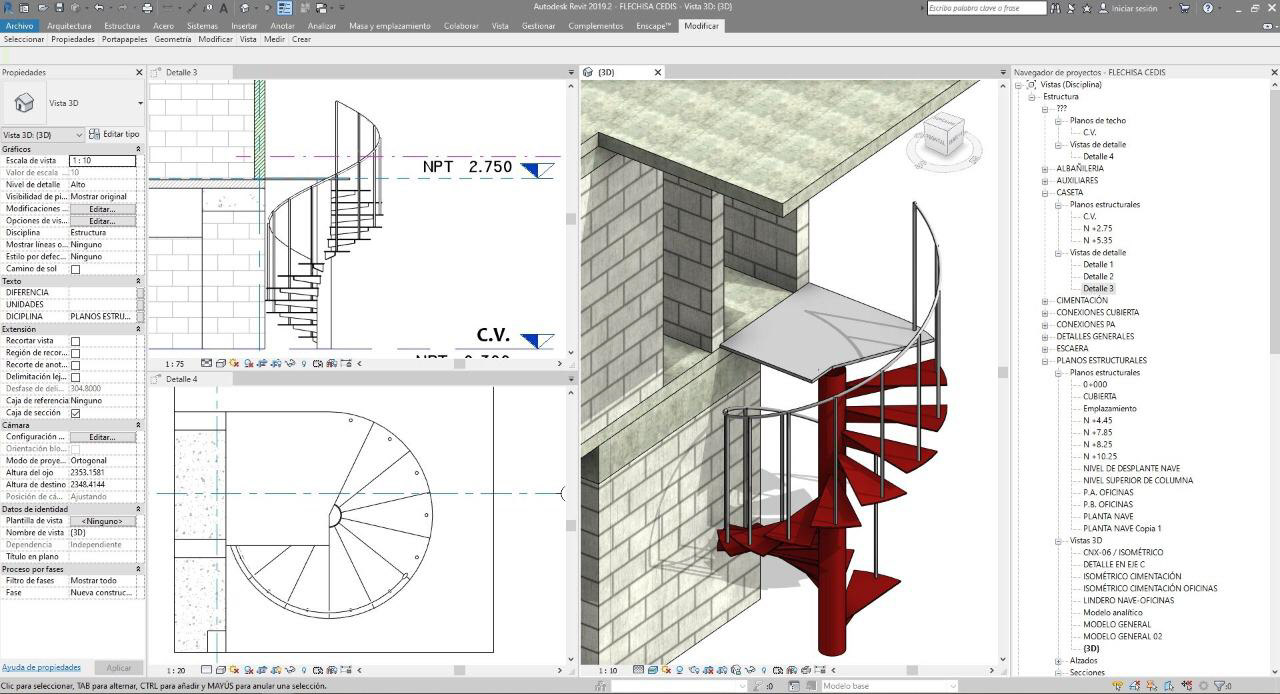Collapse the Gráficos section in Propiedades
Image resolution: width=1280 pixels, height=694 pixels.
pos(139,149)
